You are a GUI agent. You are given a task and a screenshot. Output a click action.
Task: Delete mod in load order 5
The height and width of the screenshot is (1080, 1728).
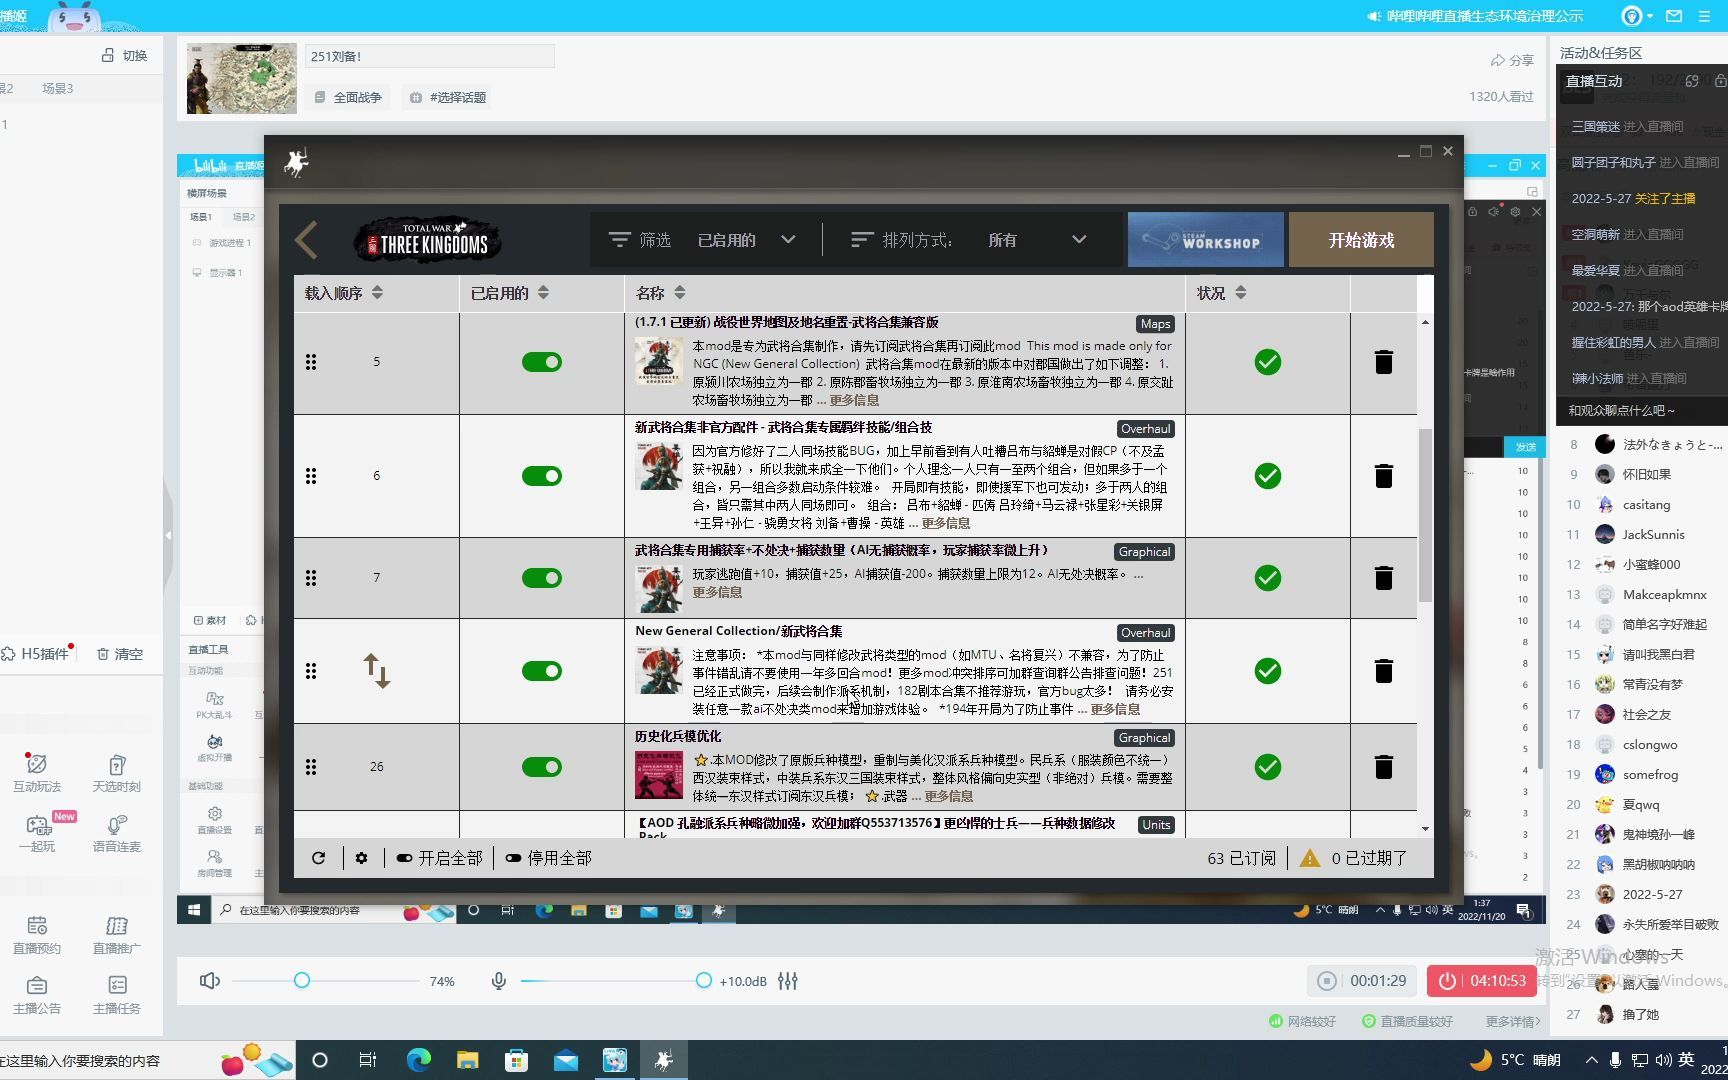[x=1384, y=362]
